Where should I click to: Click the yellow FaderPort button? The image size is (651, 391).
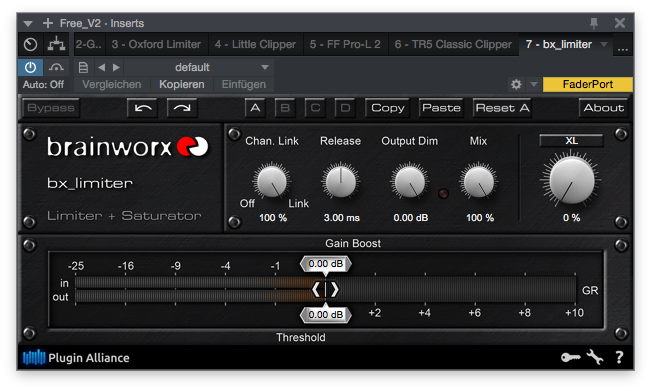[x=587, y=84]
